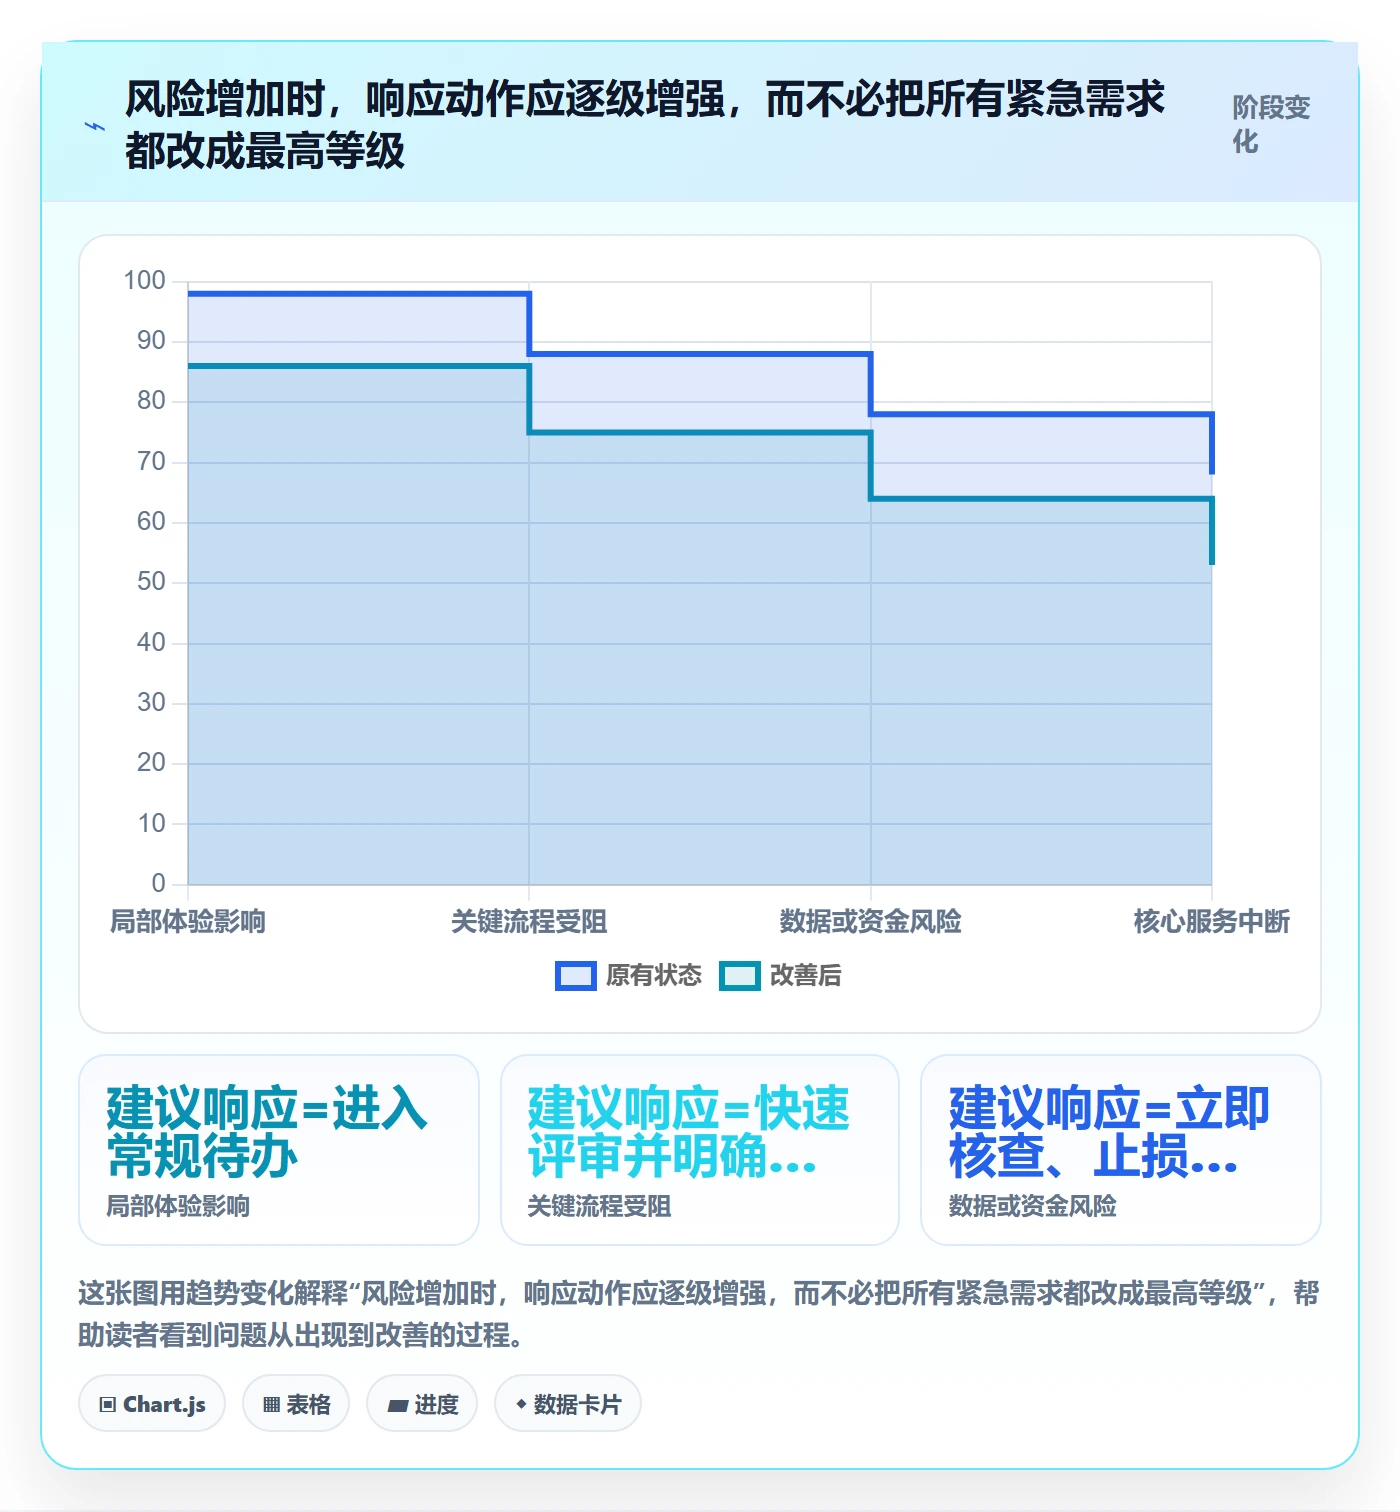This screenshot has height=1512, width=1400.
Task: Click the 局部体验影响 x-axis label
Action: coord(188,921)
